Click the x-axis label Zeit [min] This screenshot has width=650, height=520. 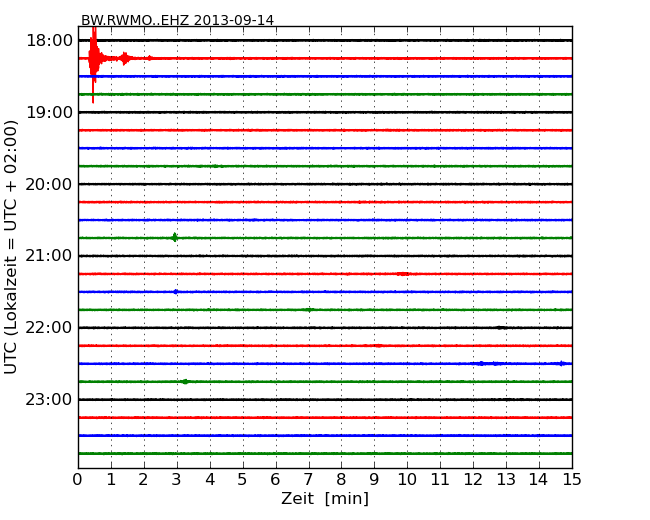(x=325, y=498)
